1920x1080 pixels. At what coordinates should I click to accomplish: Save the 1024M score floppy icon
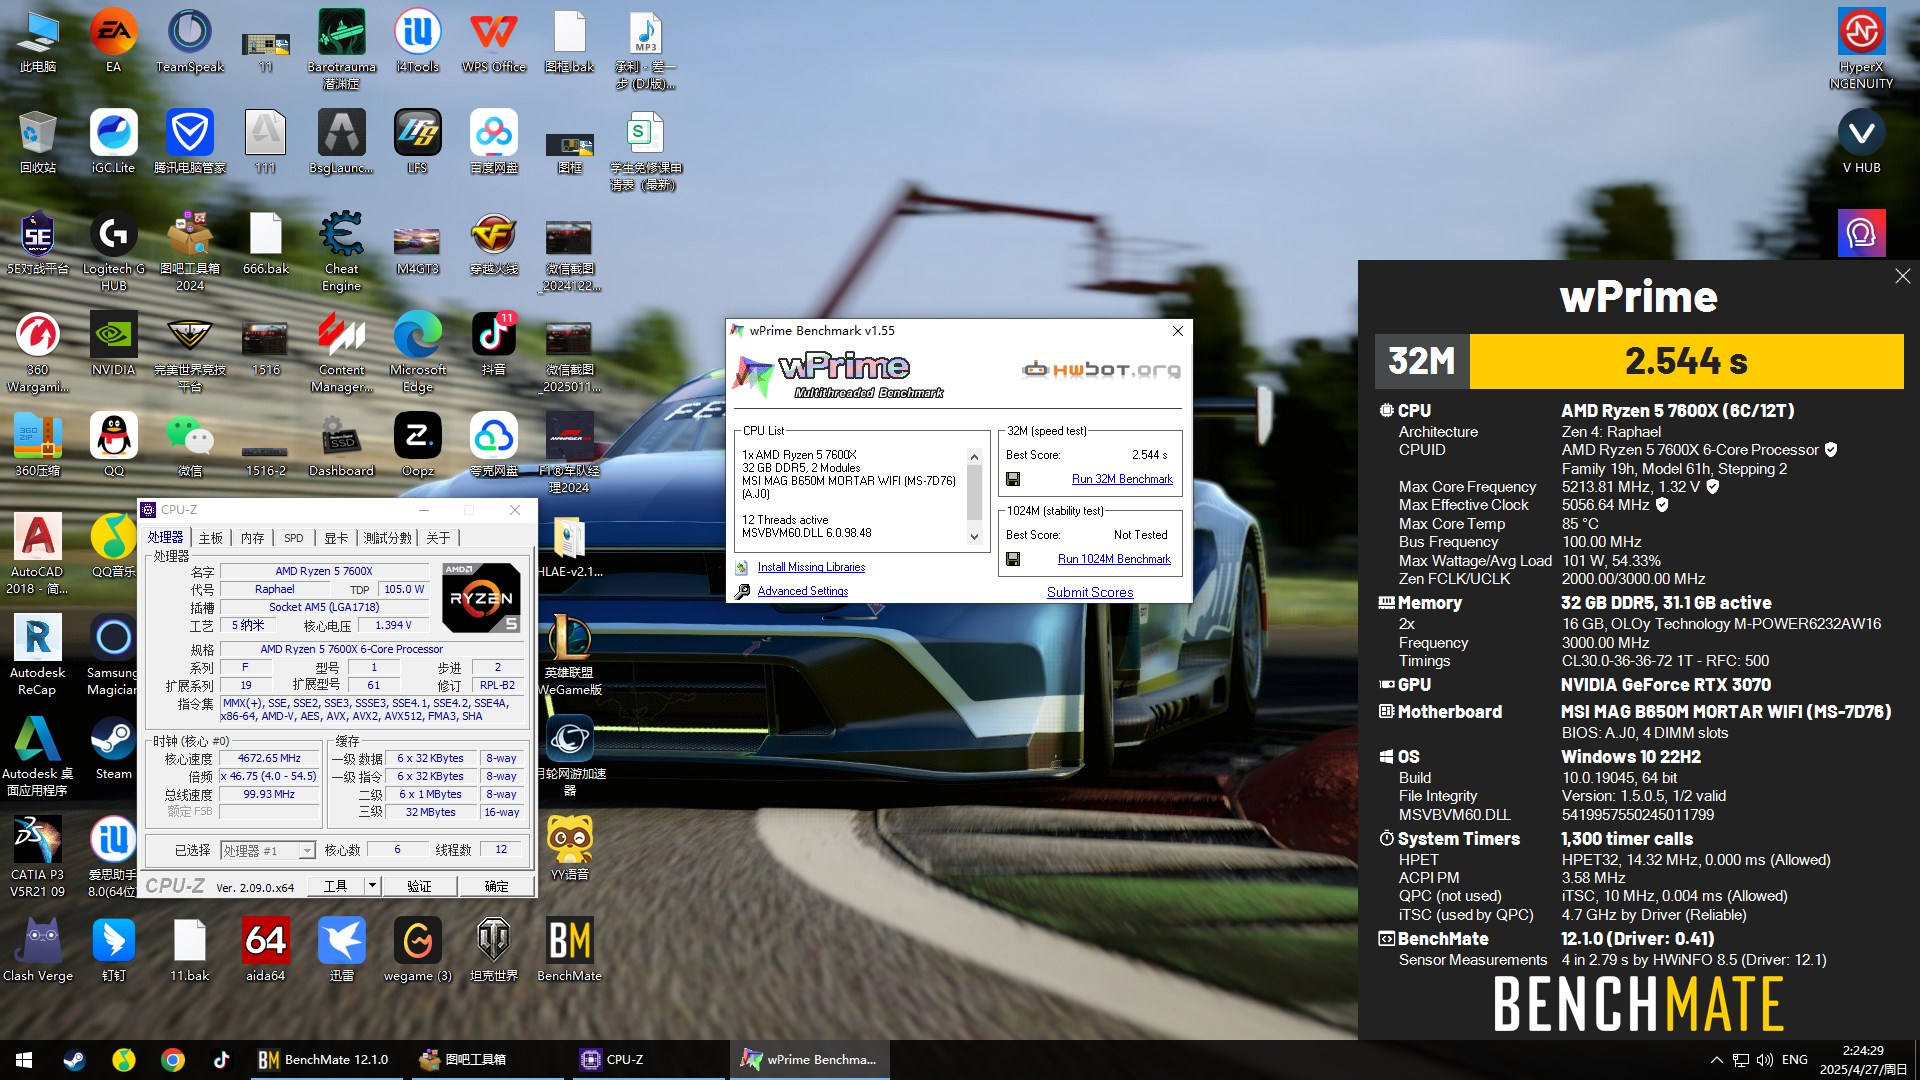1013,559
